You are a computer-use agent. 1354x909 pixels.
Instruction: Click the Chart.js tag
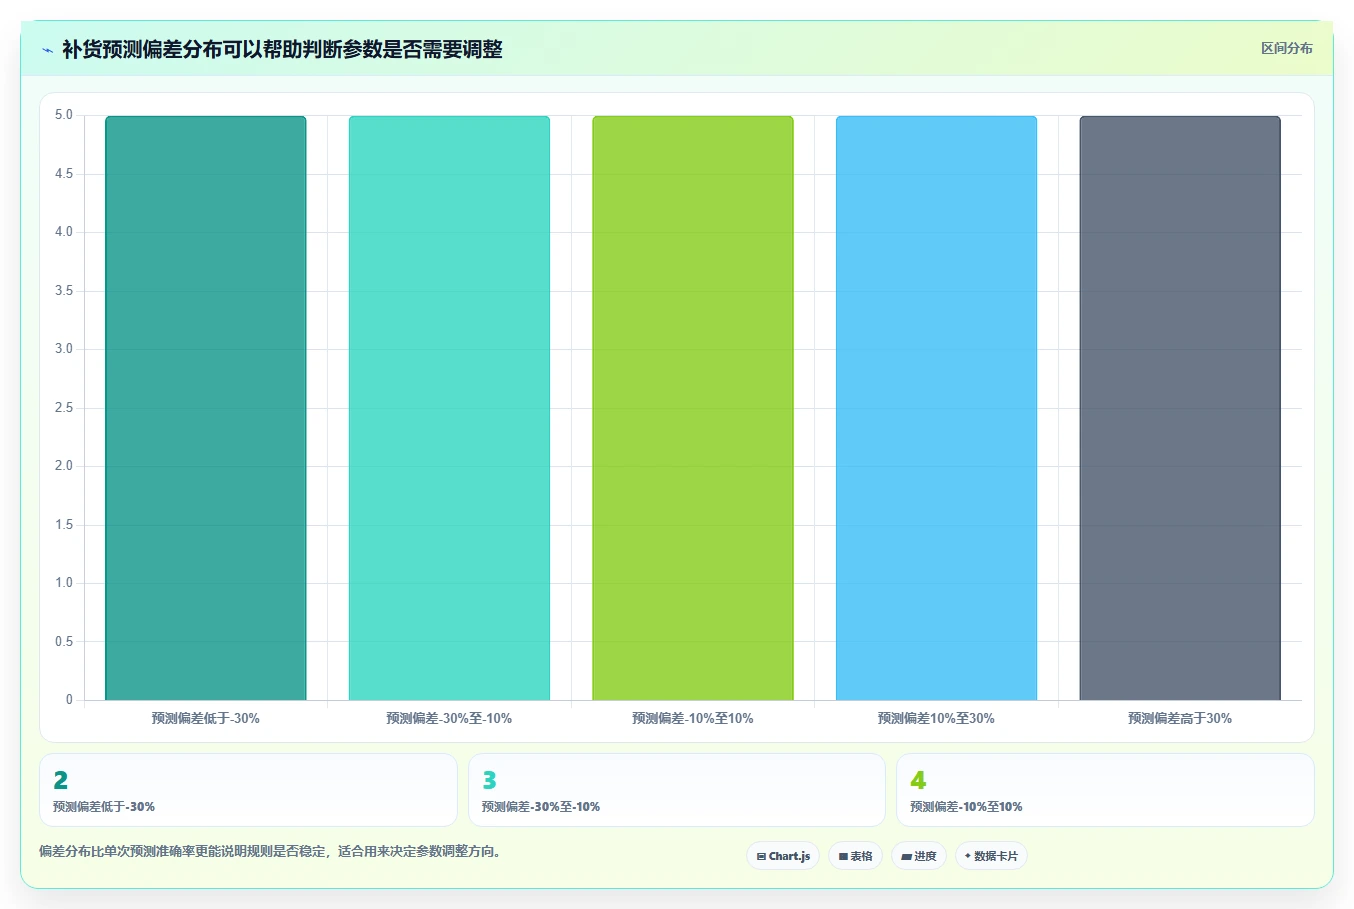[783, 856]
